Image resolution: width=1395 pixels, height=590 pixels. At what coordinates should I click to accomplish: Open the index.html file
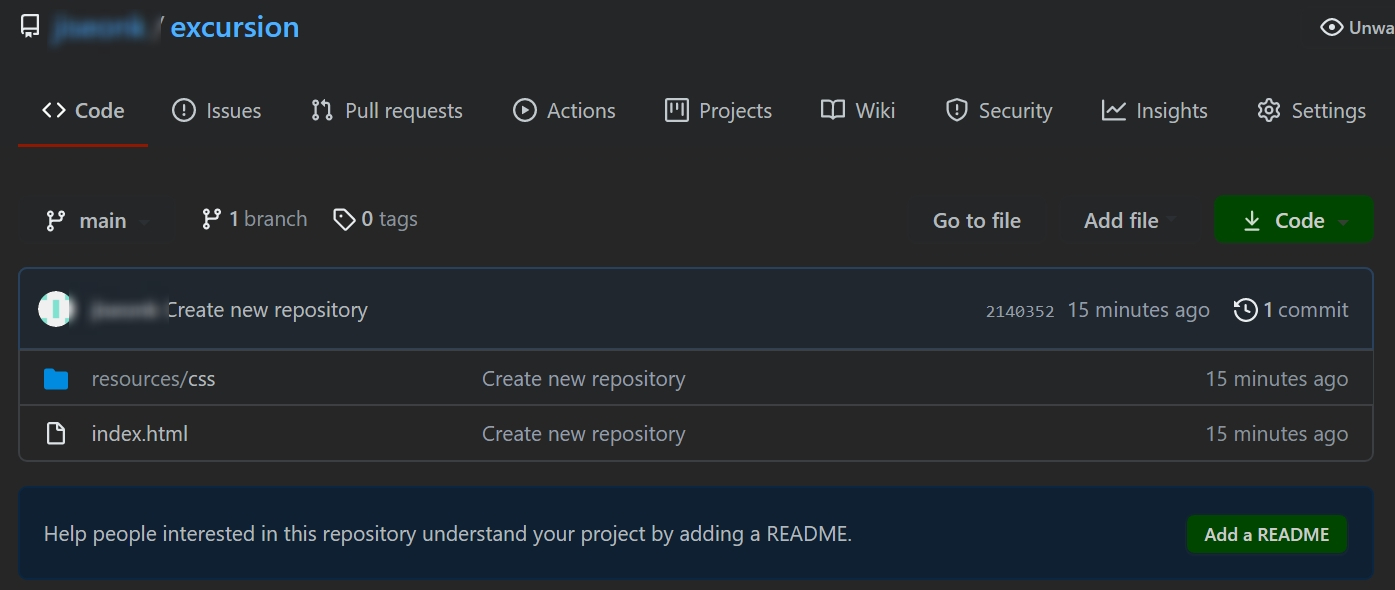pyautogui.click(x=140, y=434)
